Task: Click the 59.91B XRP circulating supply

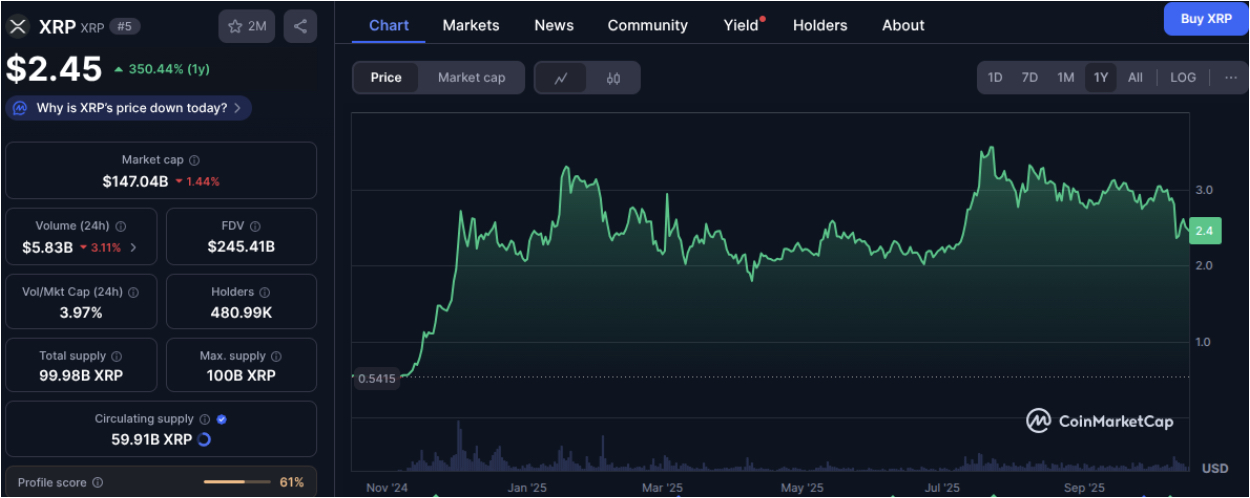Action: tap(151, 439)
